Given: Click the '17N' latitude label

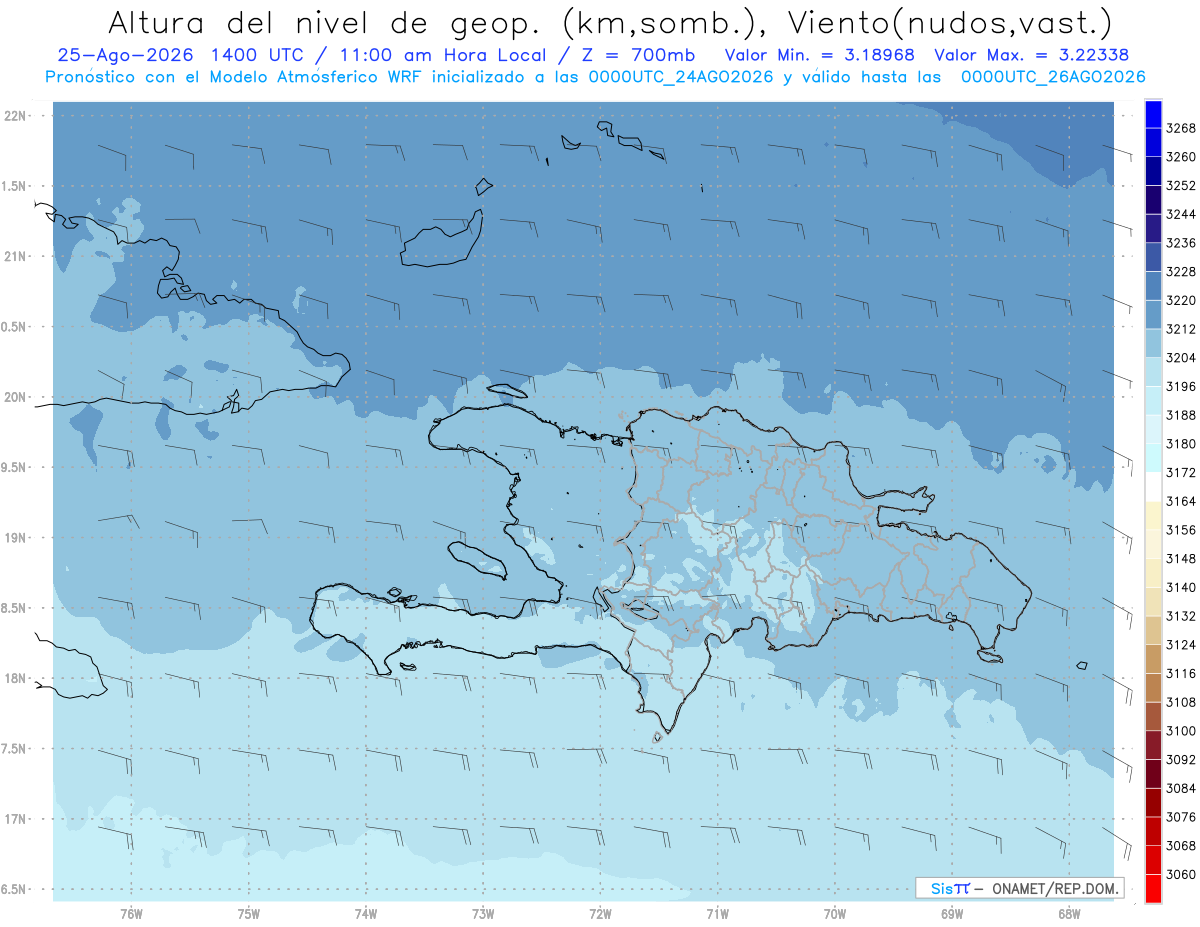Looking at the screenshot, I should tap(17, 819).
